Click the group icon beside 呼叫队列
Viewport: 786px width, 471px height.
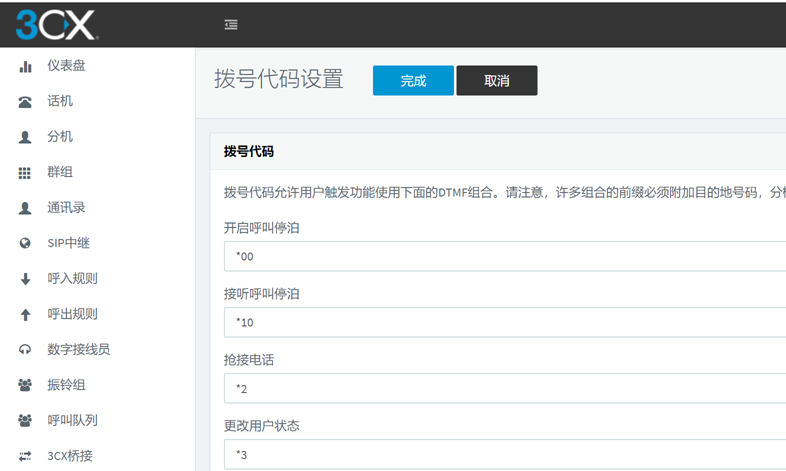pyautogui.click(x=25, y=420)
